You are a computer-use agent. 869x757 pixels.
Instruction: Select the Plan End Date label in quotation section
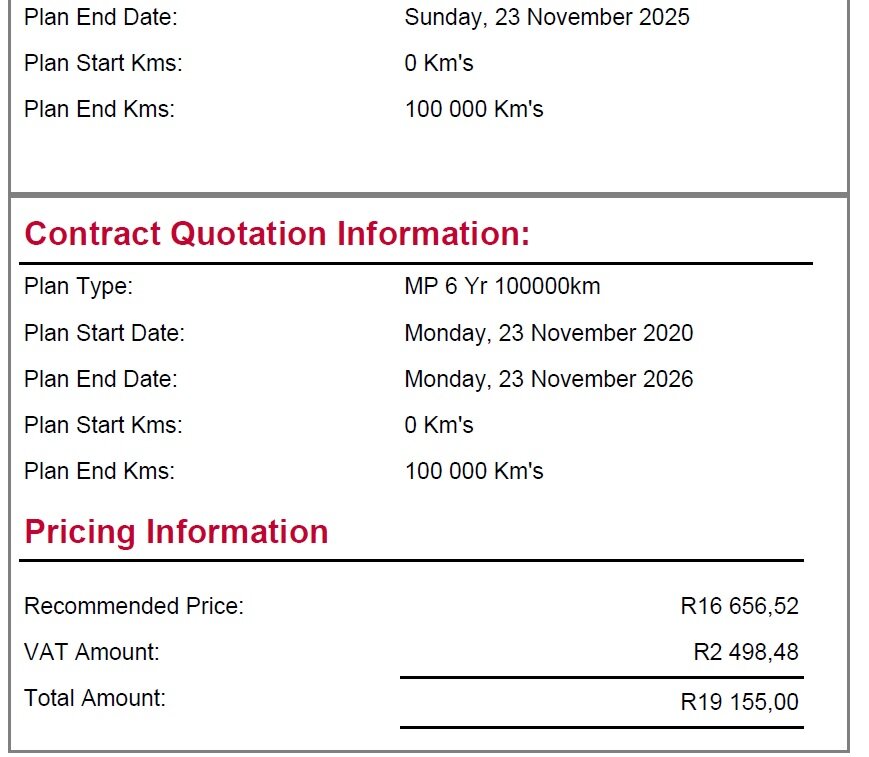click(x=101, y=380)
